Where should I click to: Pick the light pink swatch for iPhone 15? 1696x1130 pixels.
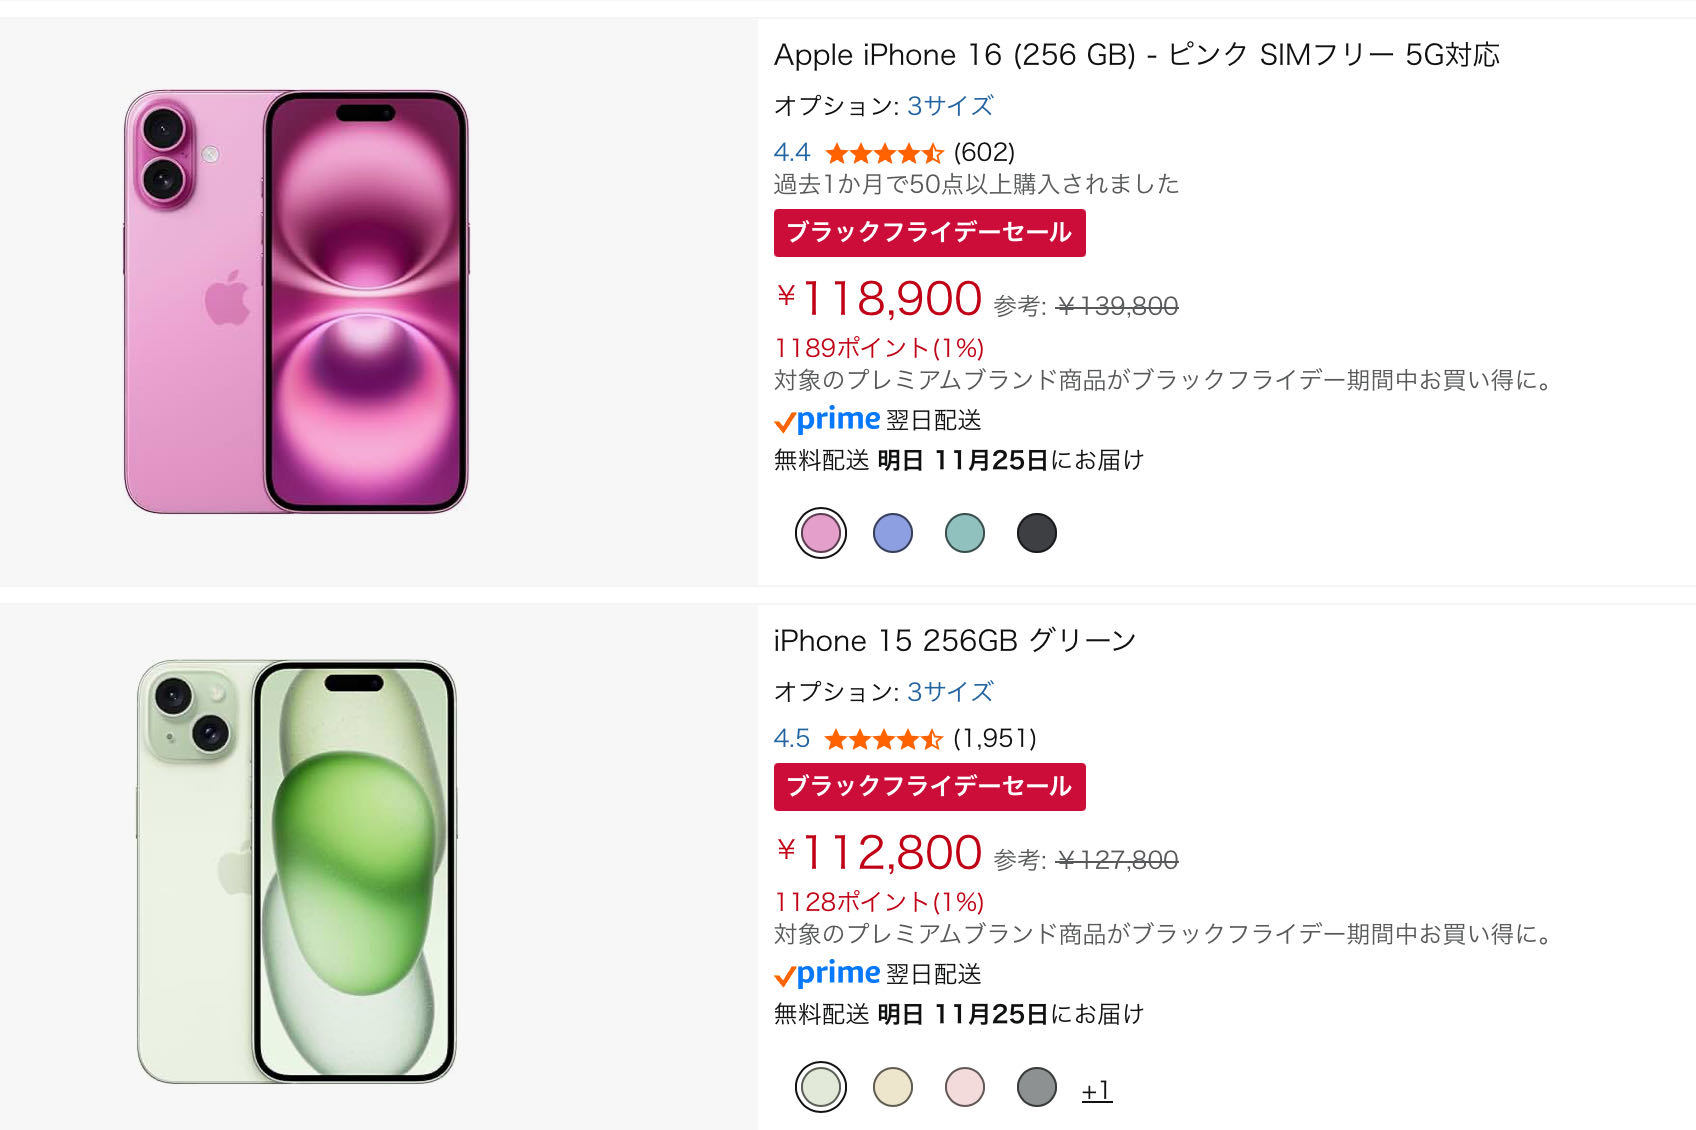tap(965, 1087)
